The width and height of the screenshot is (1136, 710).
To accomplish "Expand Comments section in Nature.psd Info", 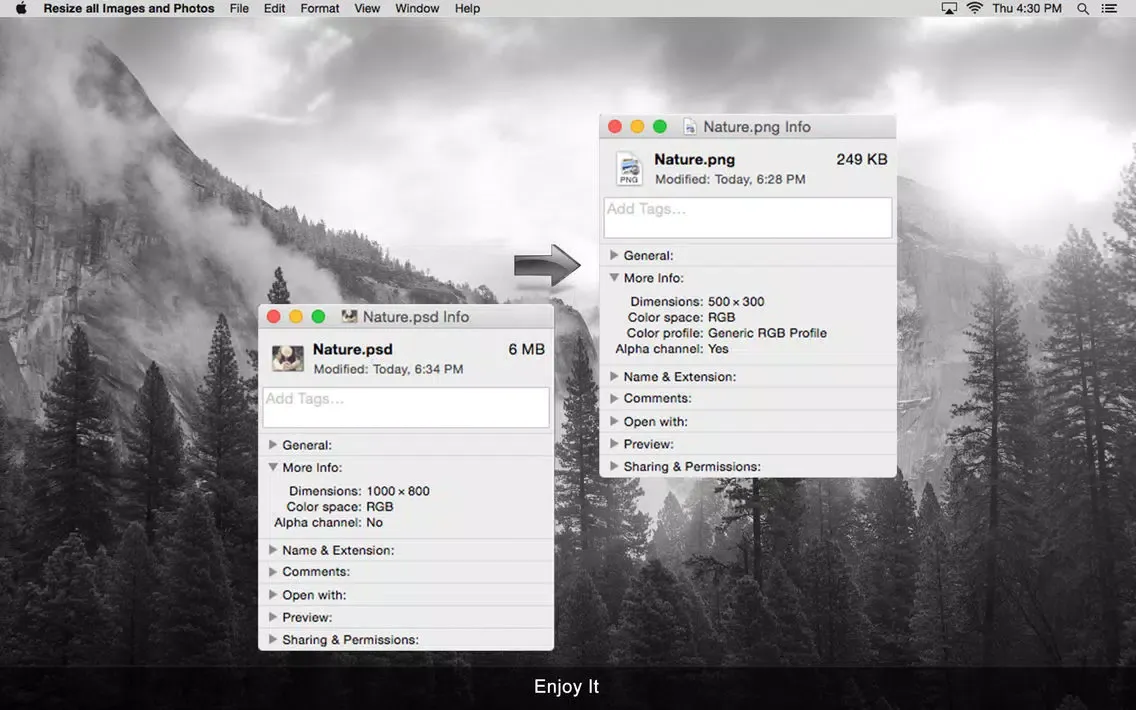I will tap(272, 572).
